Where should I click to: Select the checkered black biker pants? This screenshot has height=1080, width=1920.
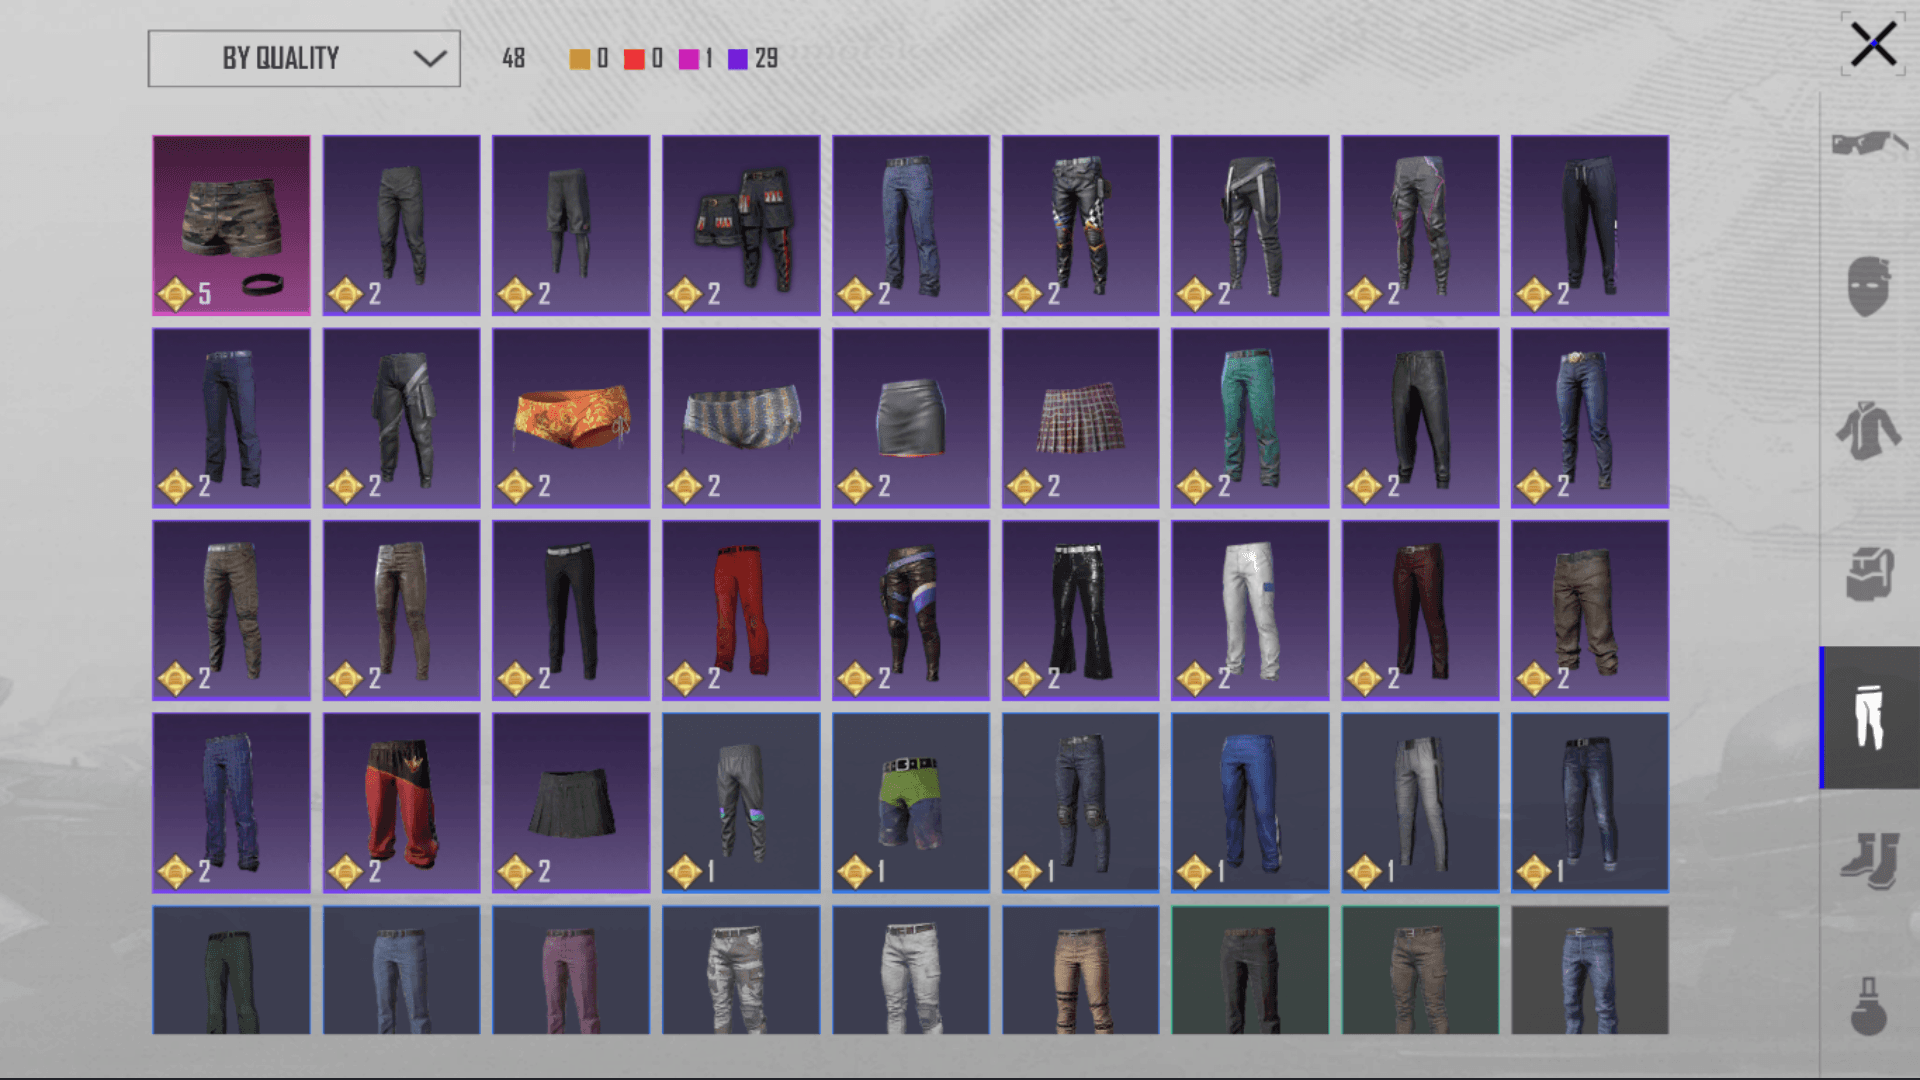click(x=1080, y=225)
